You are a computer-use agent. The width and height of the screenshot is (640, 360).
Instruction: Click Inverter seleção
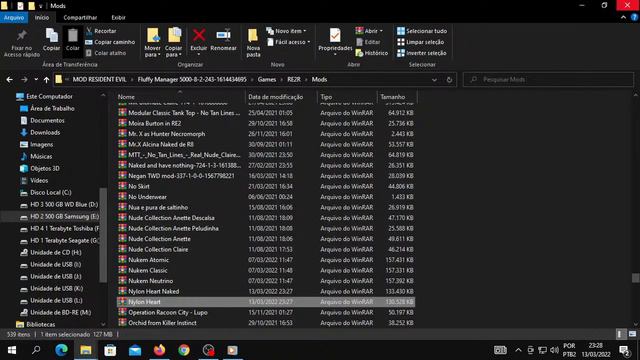coord(422,53)
